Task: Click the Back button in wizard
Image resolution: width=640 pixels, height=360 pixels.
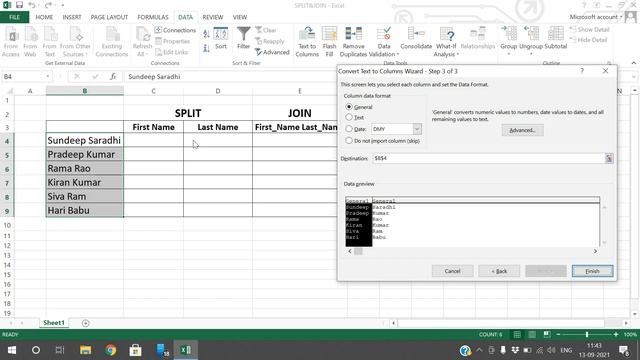Action: 499,271
